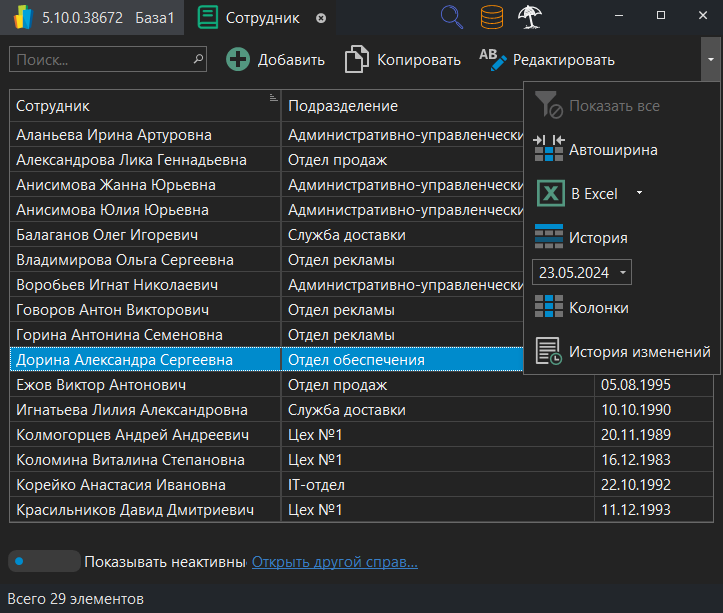Open the 23.05.2024 date picker dropdown
The image size is (723, 613).
coord(624,272)
